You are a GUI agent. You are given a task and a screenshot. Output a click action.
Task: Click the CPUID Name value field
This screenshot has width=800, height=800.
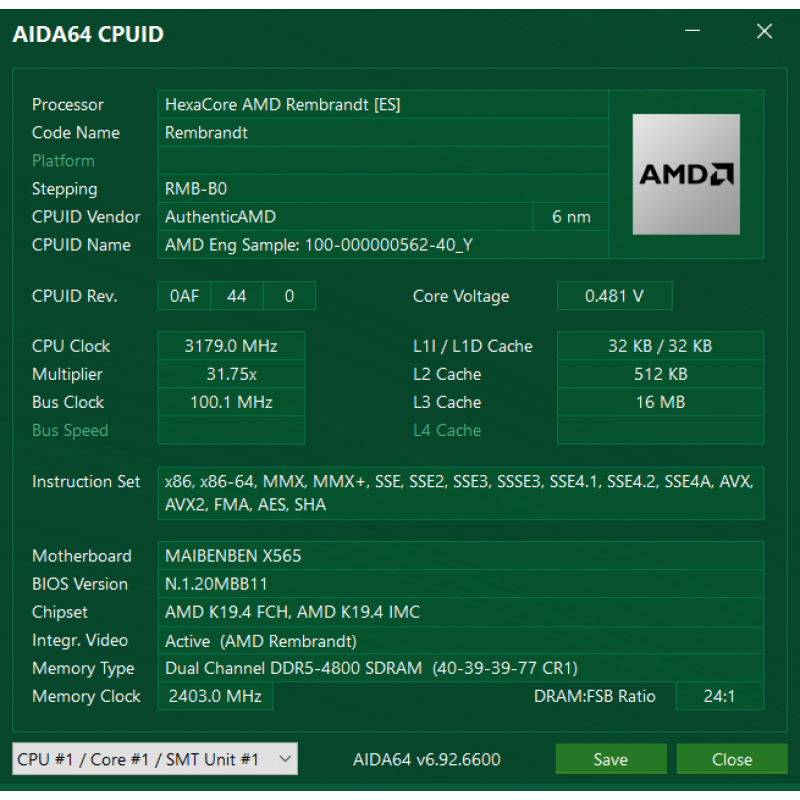pos(383,245)
